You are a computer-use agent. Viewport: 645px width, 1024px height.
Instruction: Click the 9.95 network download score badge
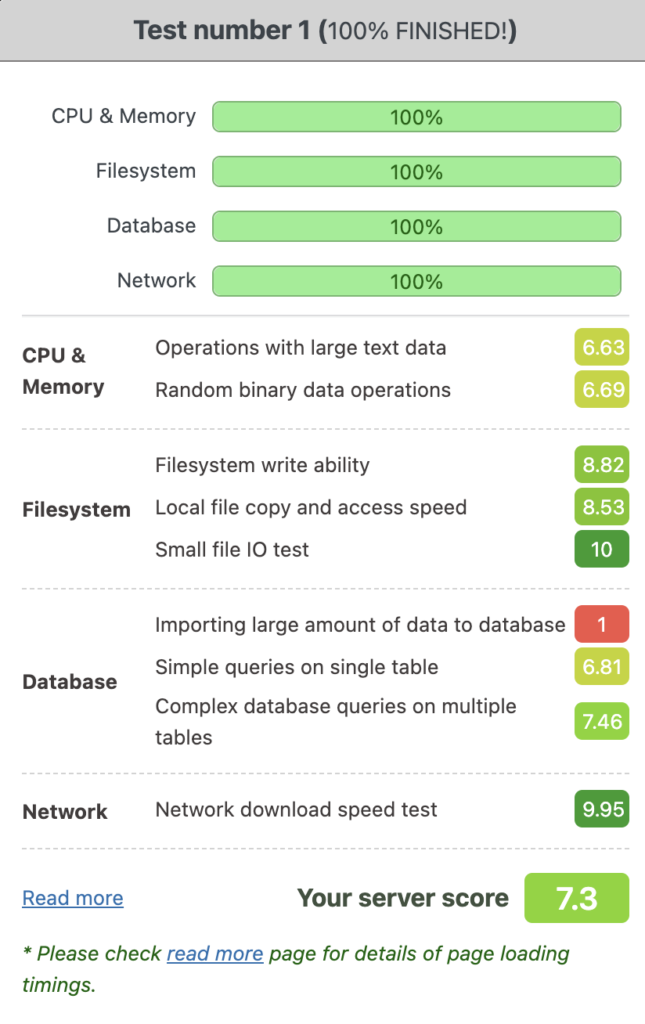(601, 809)
